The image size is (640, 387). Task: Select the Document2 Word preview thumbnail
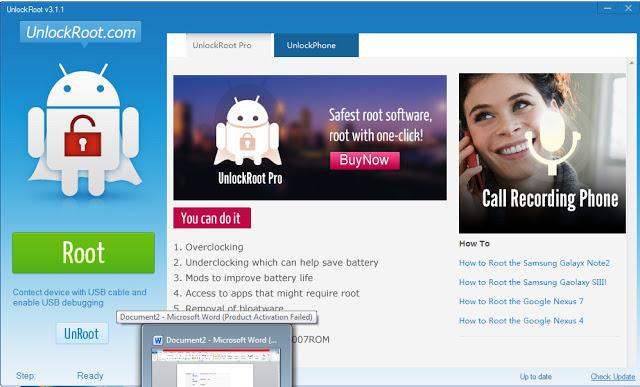pos(216,356)
